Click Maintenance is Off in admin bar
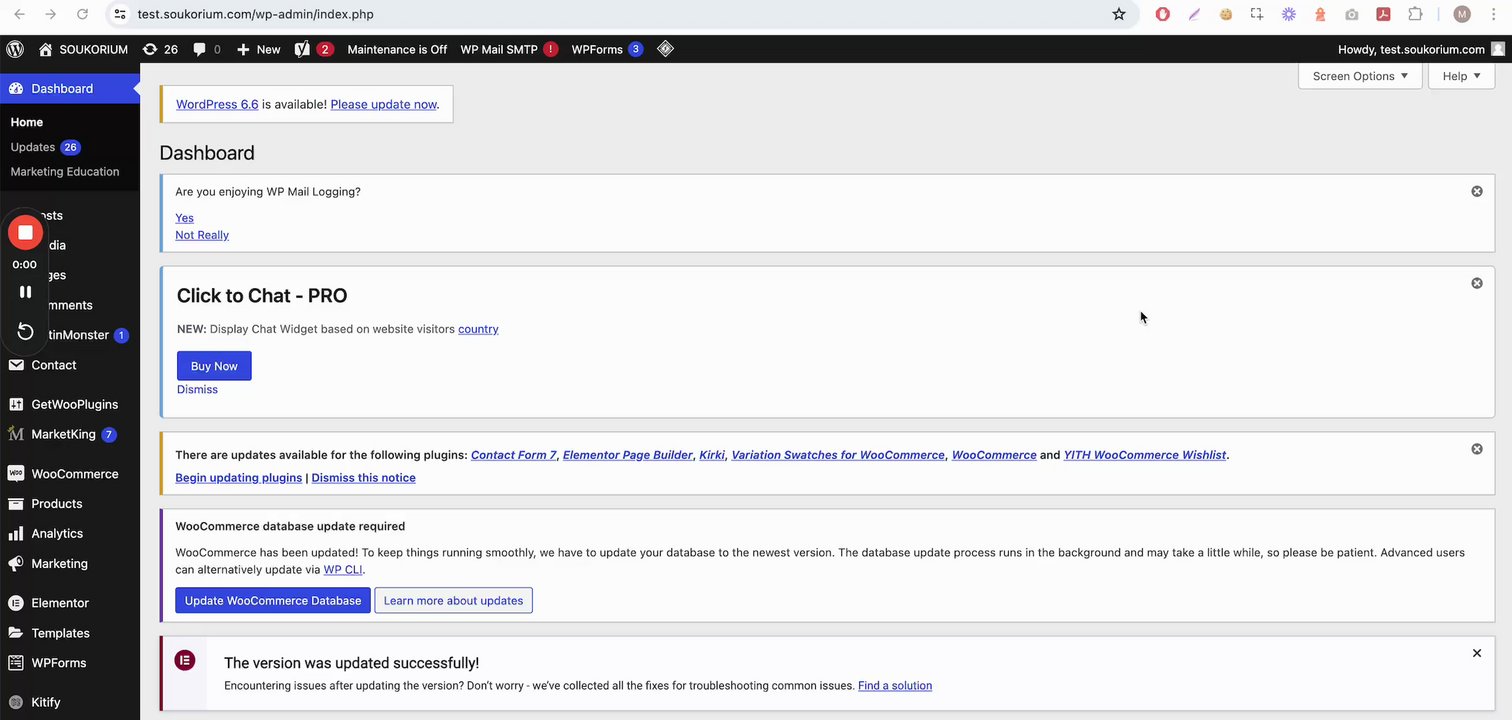 click(x=397, y=49)
